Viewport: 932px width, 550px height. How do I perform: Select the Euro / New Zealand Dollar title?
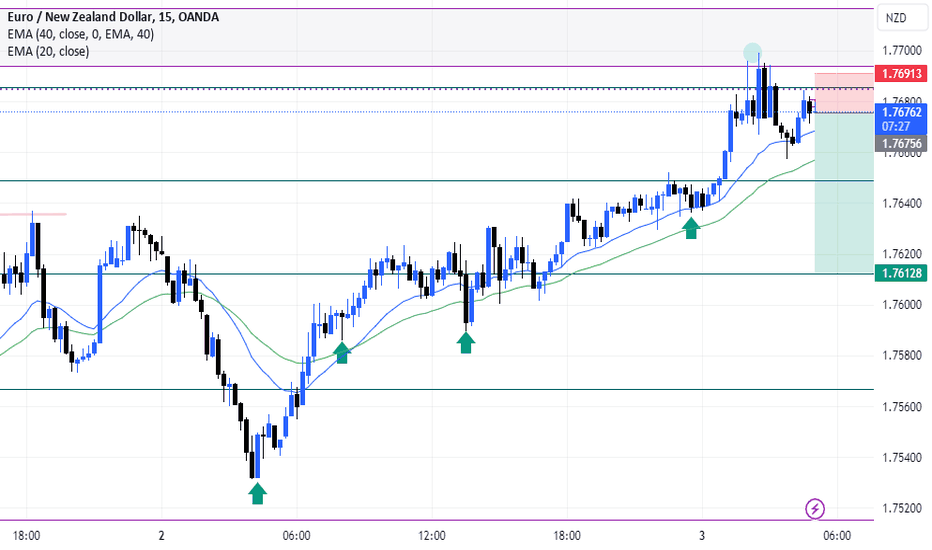[113, 17]
